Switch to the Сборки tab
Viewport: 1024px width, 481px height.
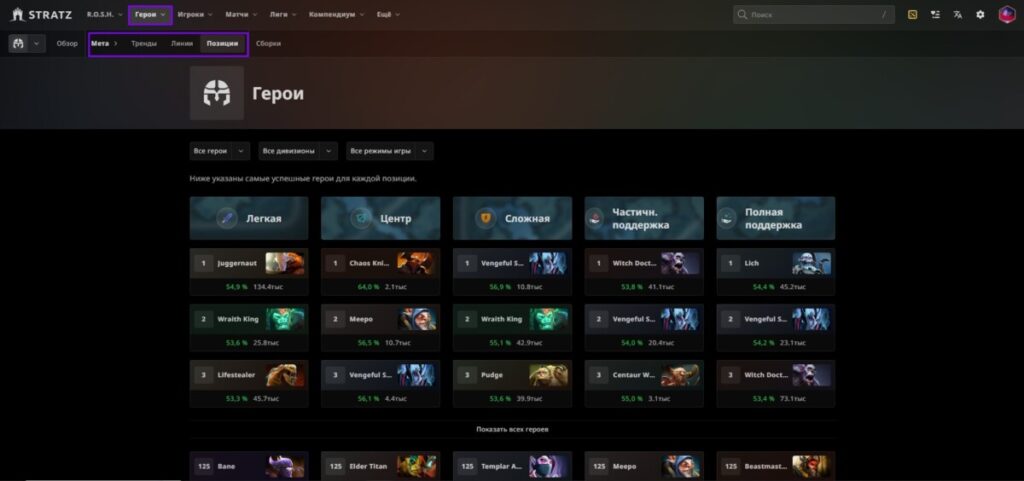(268, 44)
